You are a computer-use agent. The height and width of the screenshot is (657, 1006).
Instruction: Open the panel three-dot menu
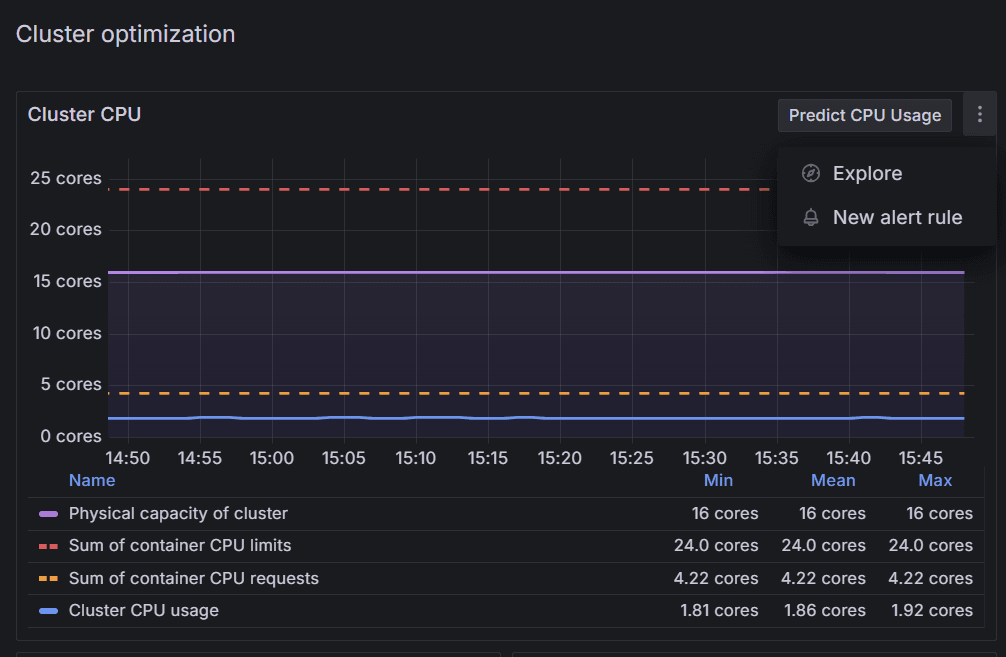979,115
